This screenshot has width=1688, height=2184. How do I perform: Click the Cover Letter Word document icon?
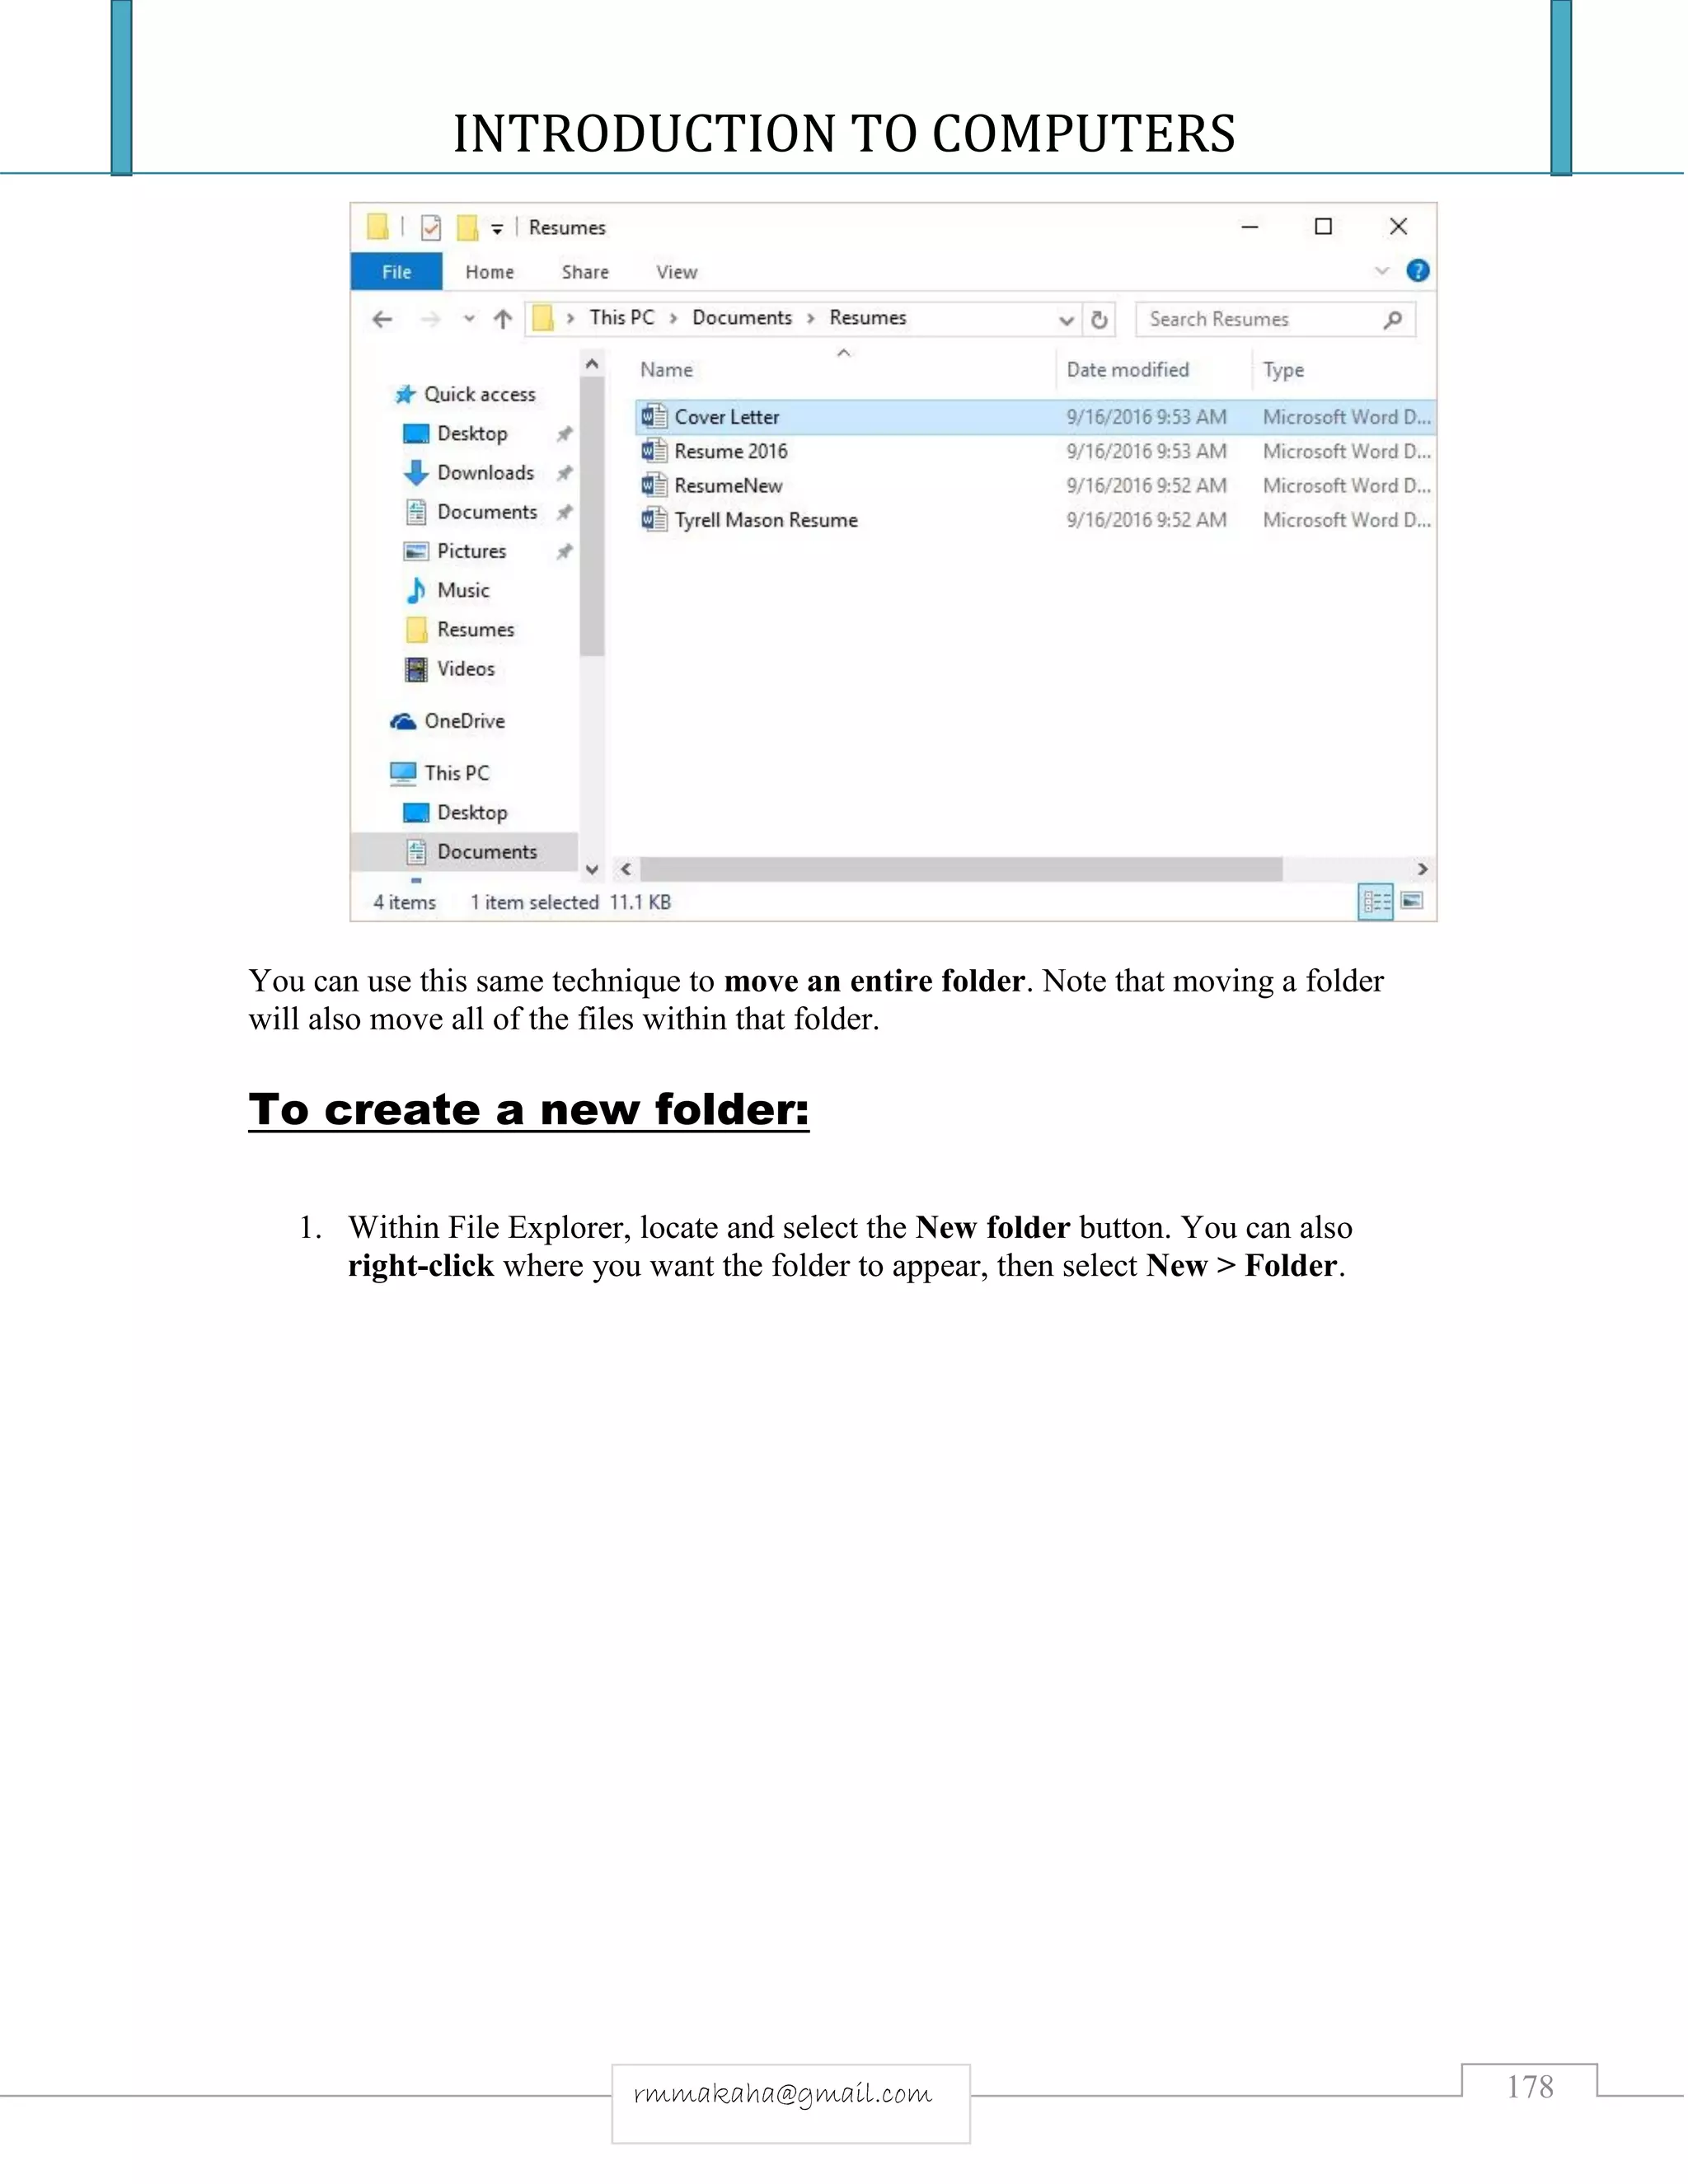click(x=654, y=416)
